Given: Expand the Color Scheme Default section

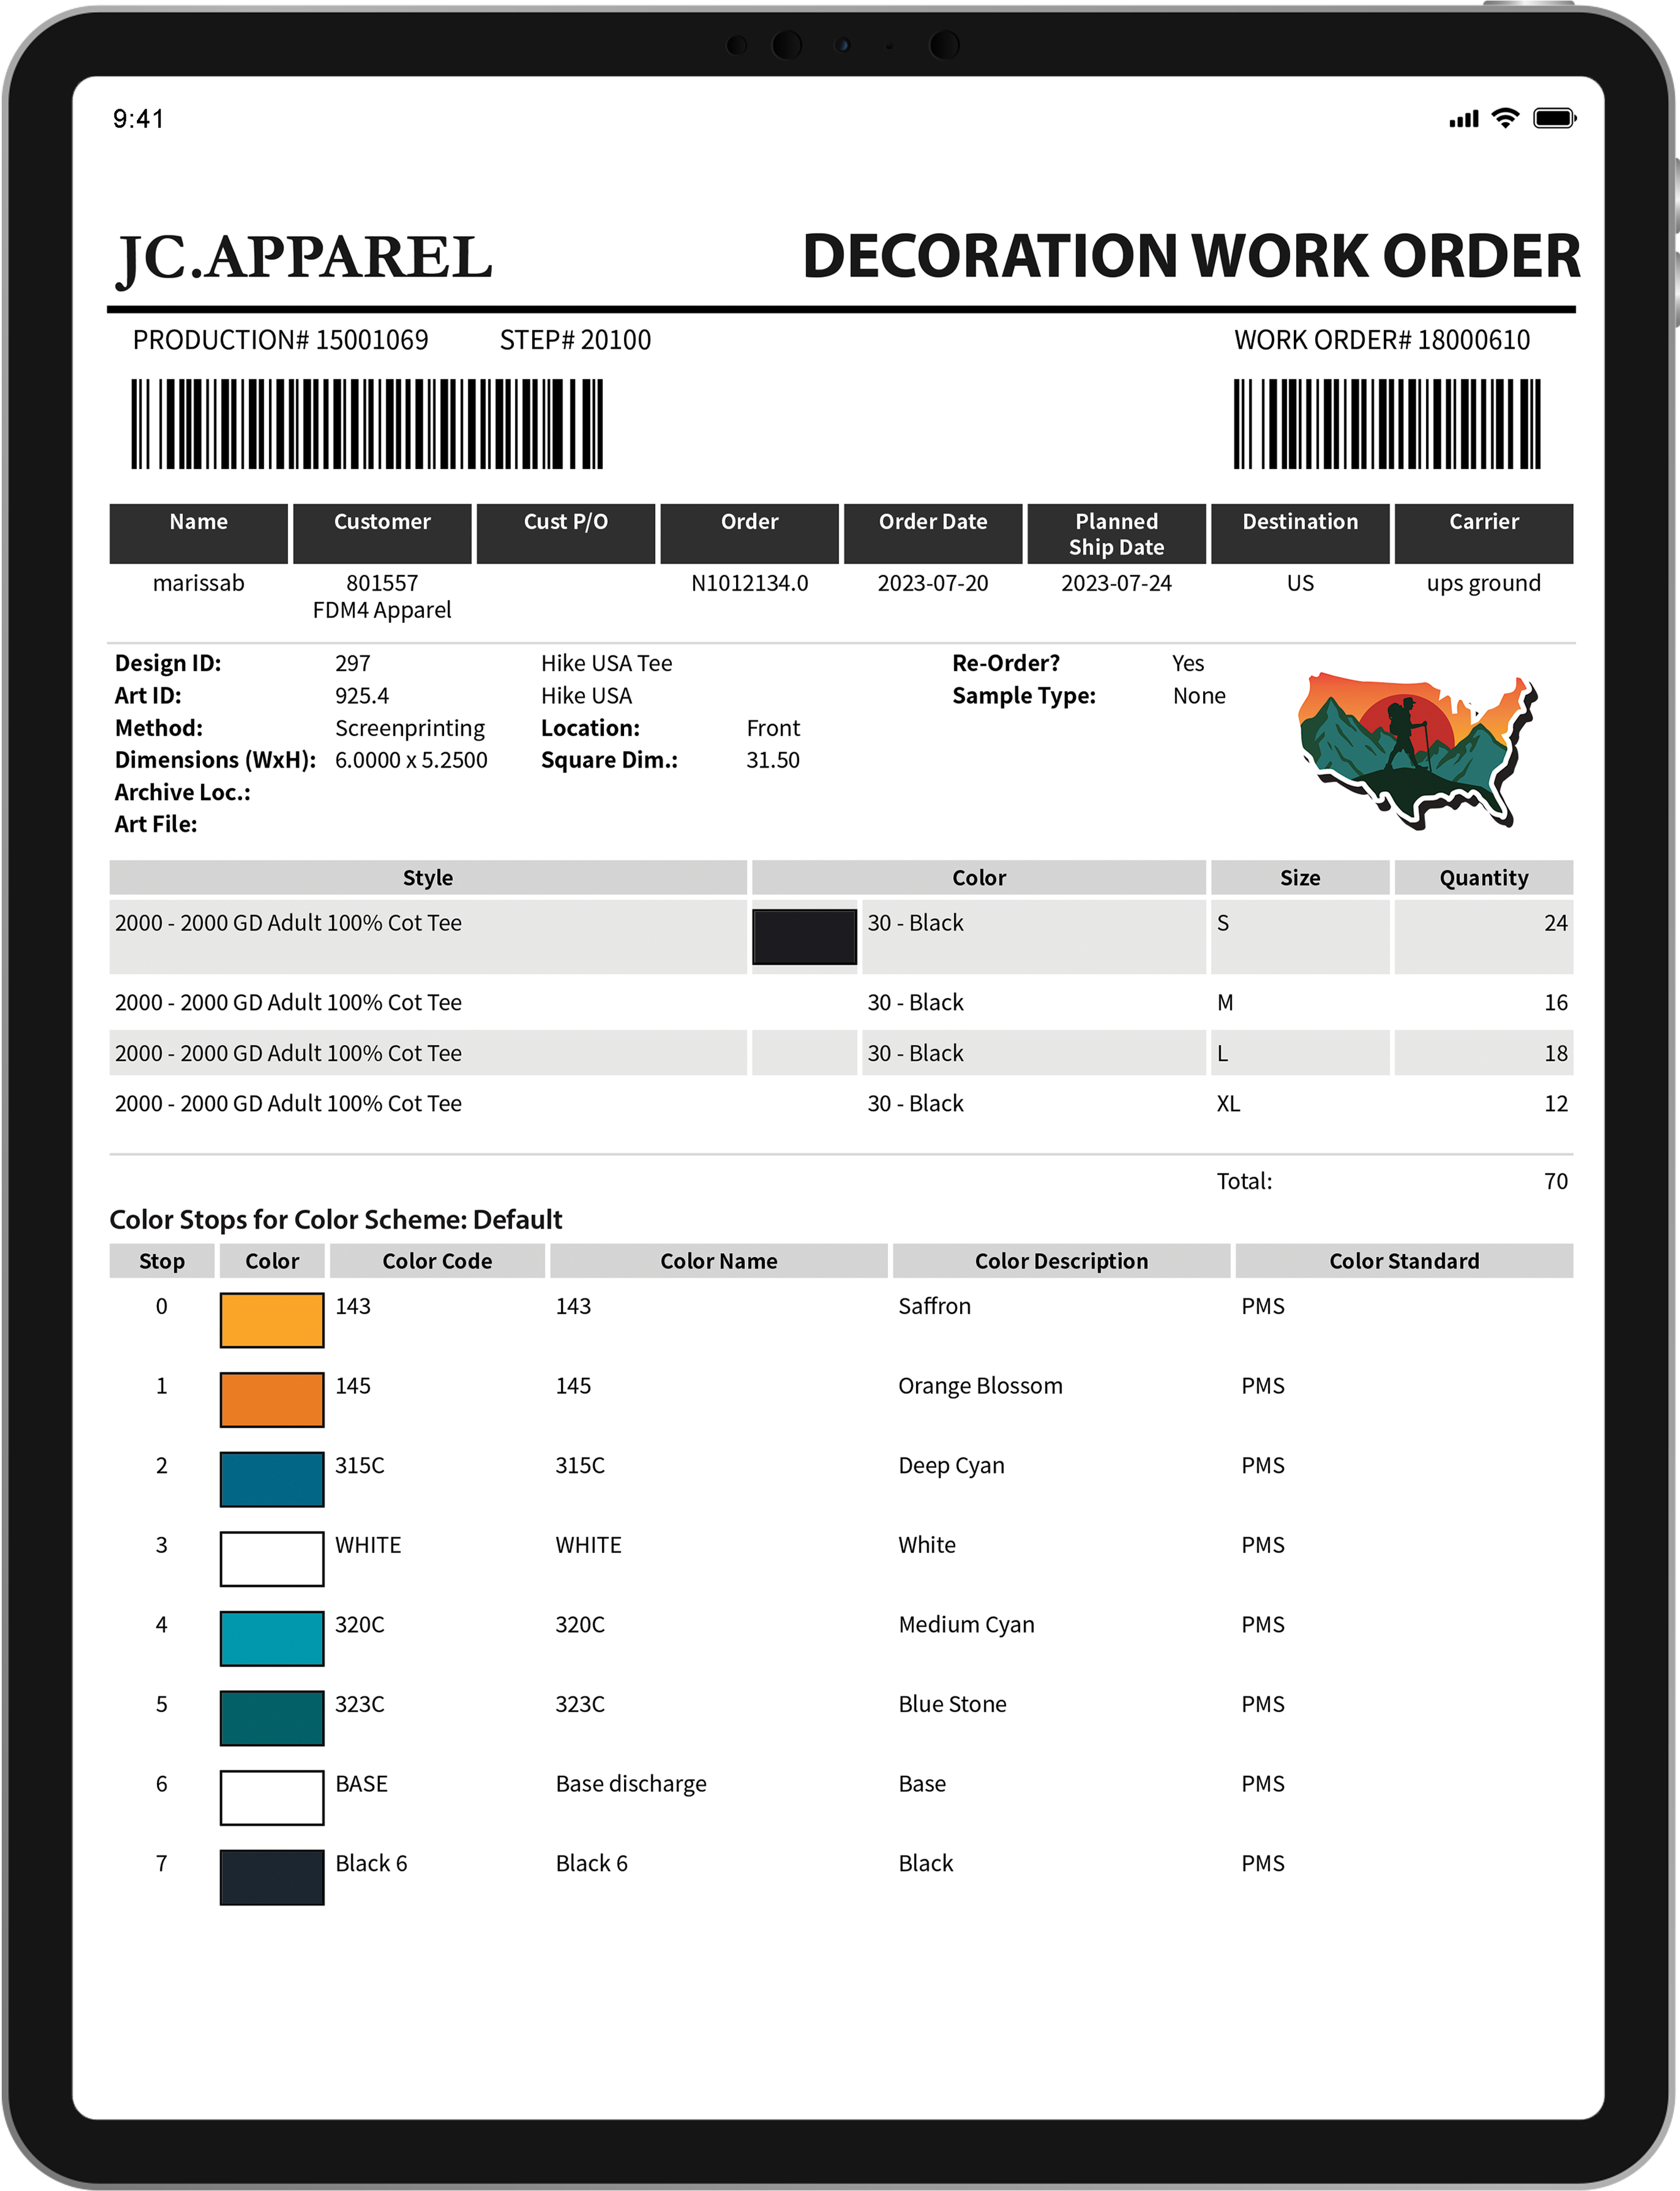Looking at the screenshot, I should [x=336, y=1220].
